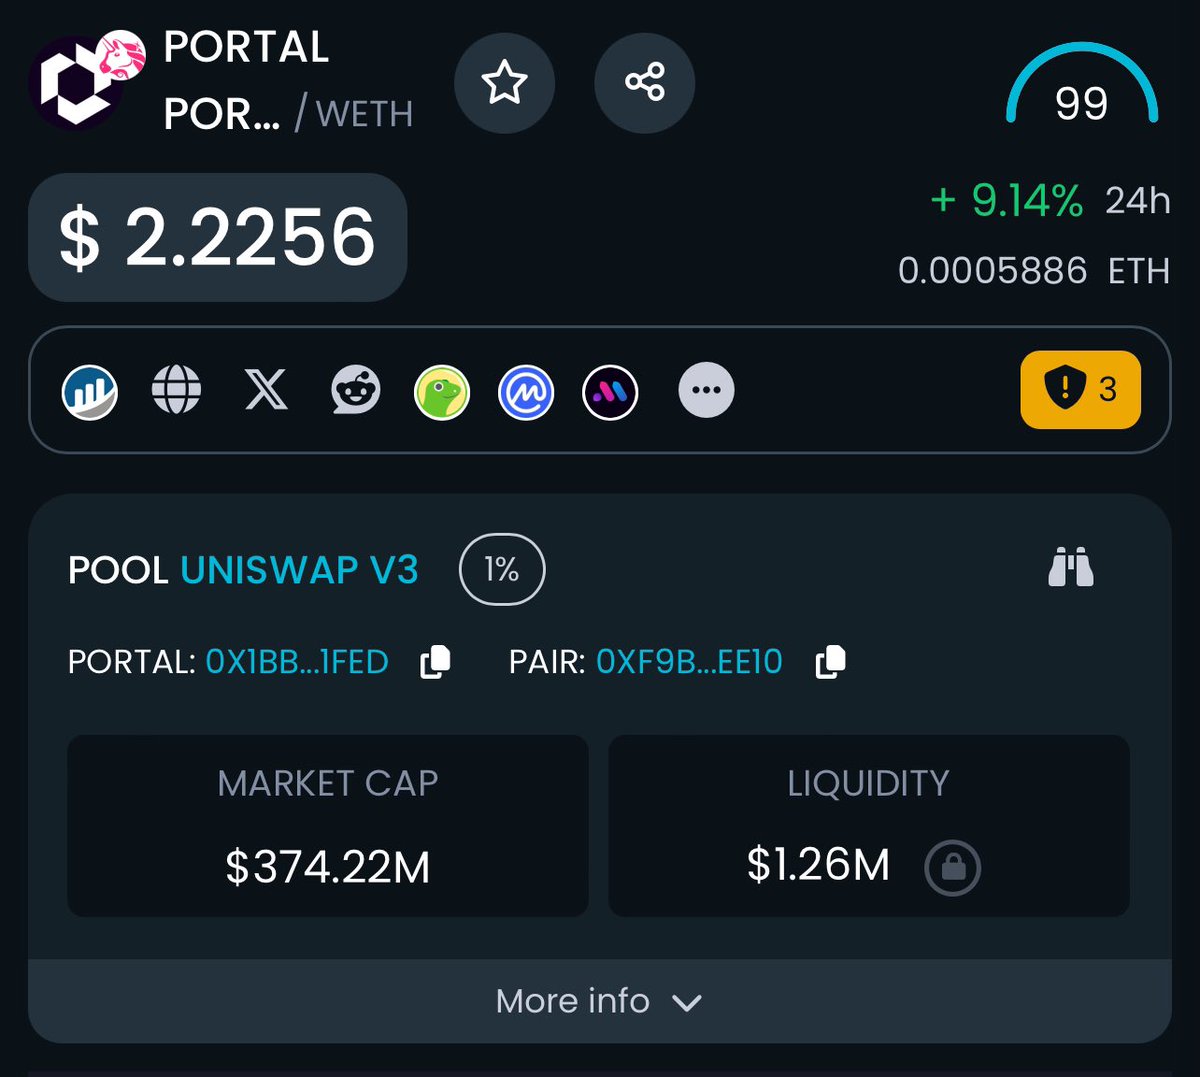Share this pair via share icon
1200x1077 pixels.
click(644, 82)
